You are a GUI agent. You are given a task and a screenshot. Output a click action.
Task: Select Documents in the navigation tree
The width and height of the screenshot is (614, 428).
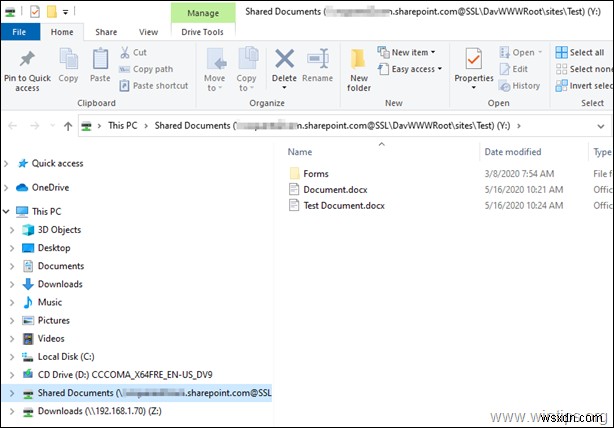tap(61, 266)
